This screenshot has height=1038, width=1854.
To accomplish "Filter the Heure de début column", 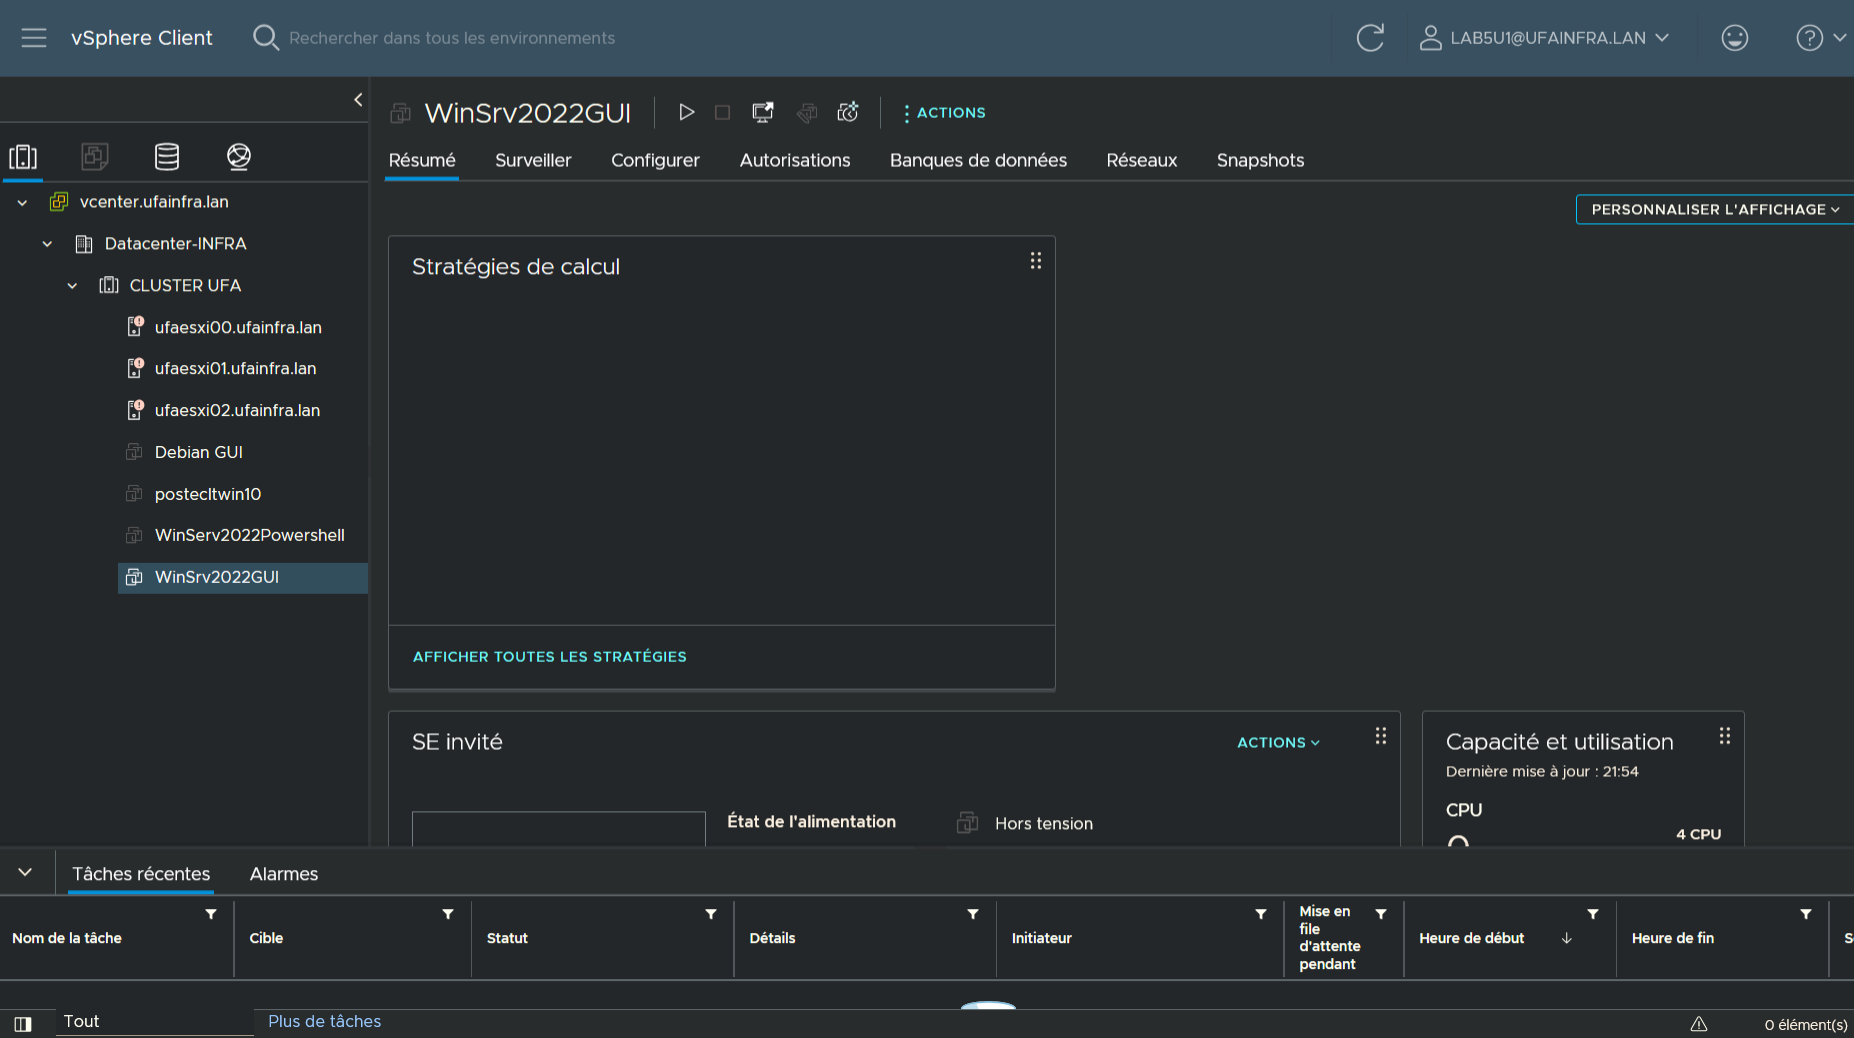I will tap(1593, 914).
